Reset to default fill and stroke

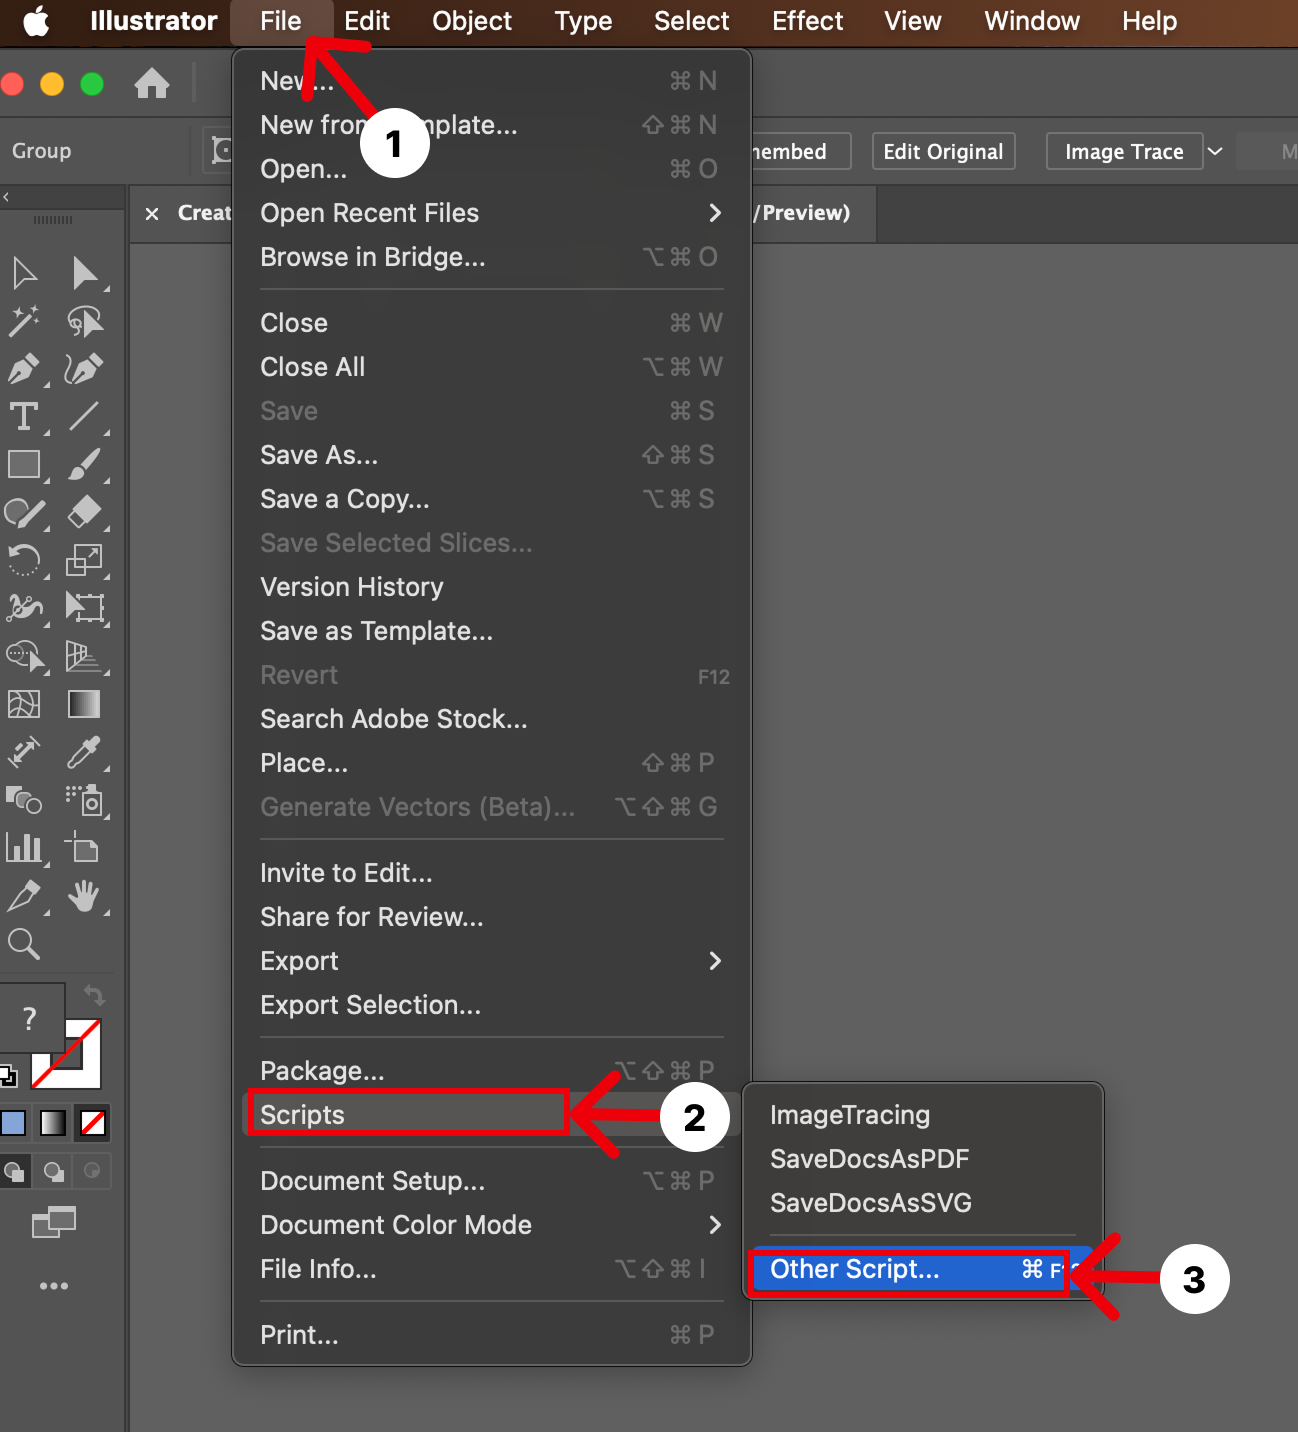(7, 1076)
